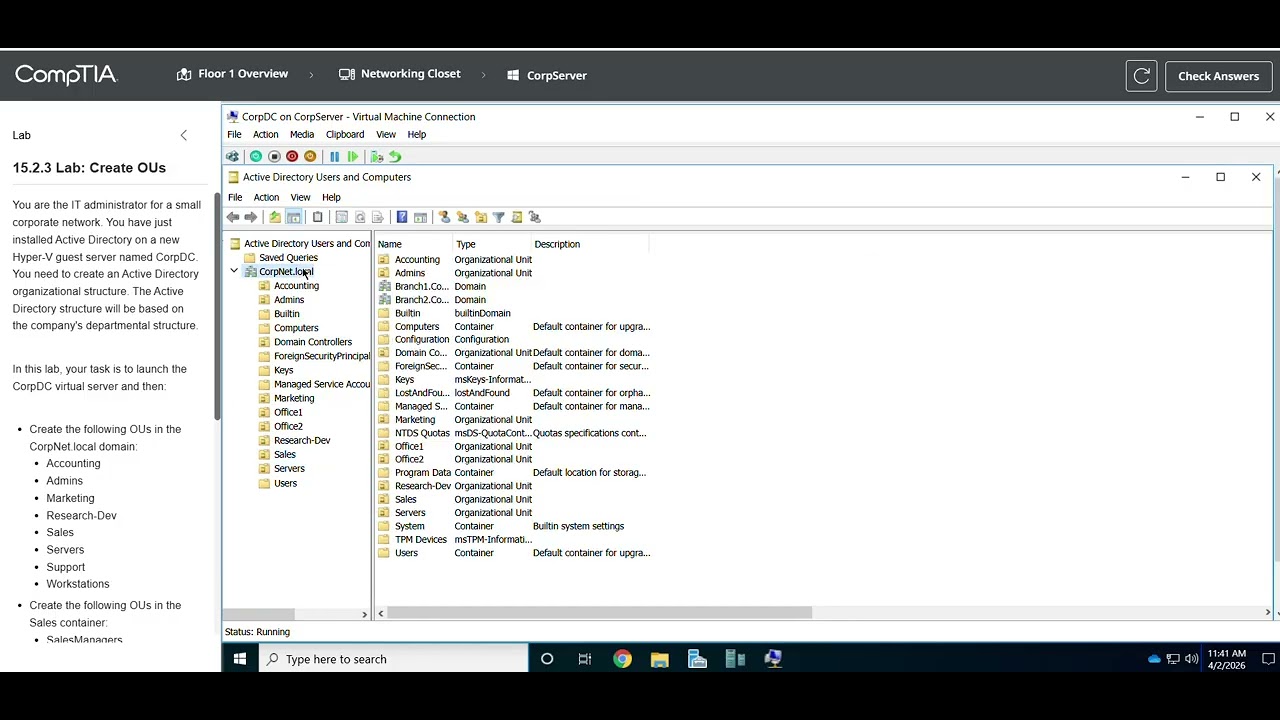Click the Export List icon

coord(378,217)
